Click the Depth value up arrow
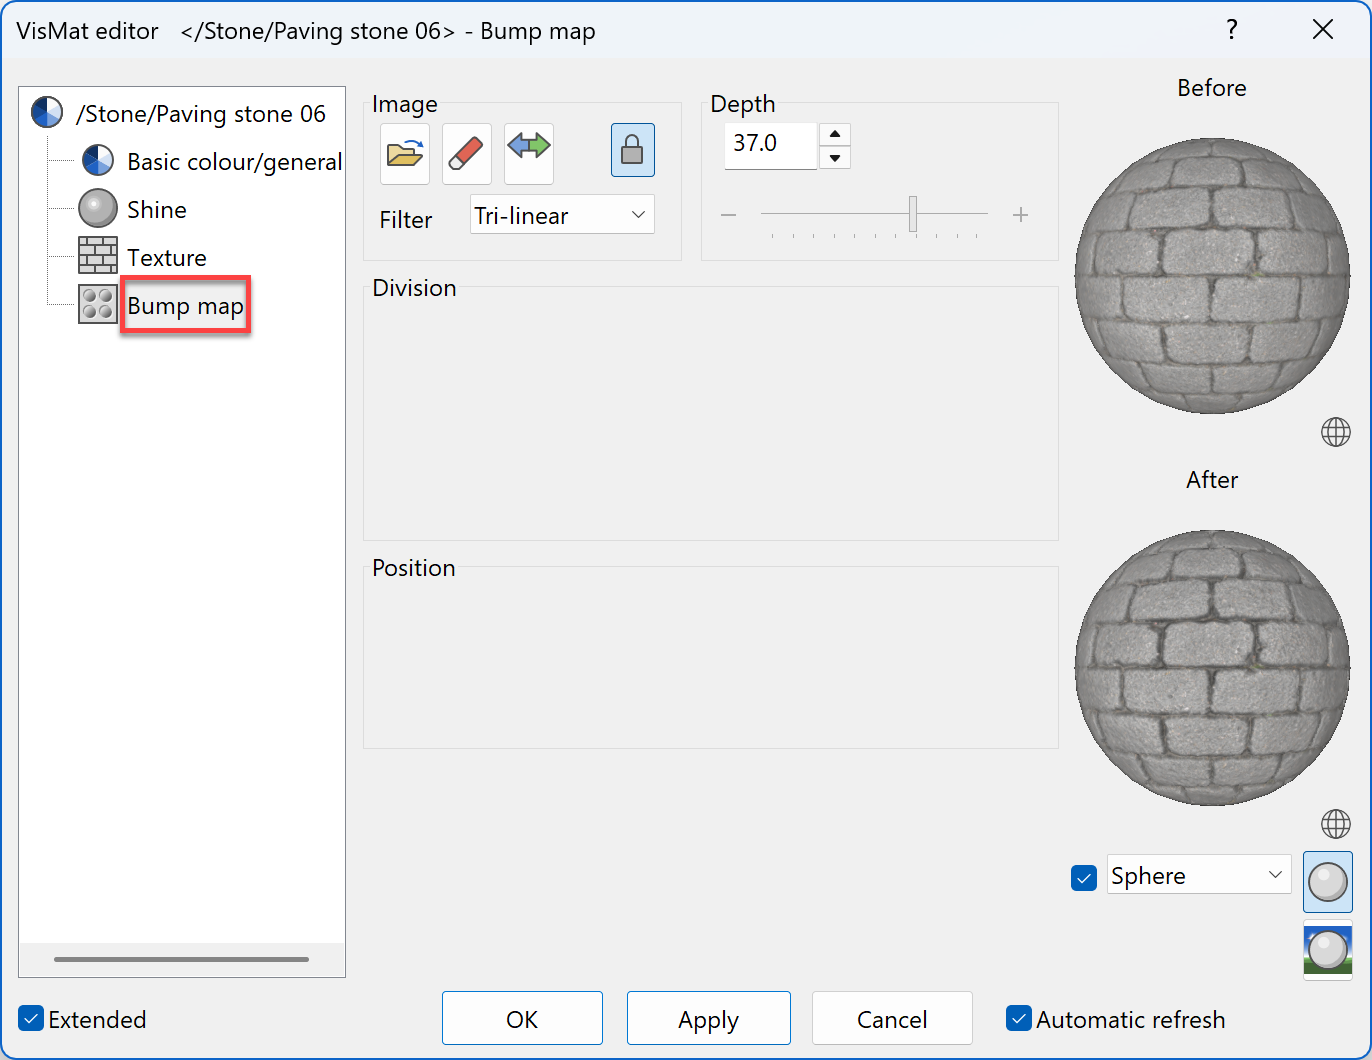The height and width of the screenshot is (1060, 1372). coord(835,135)
